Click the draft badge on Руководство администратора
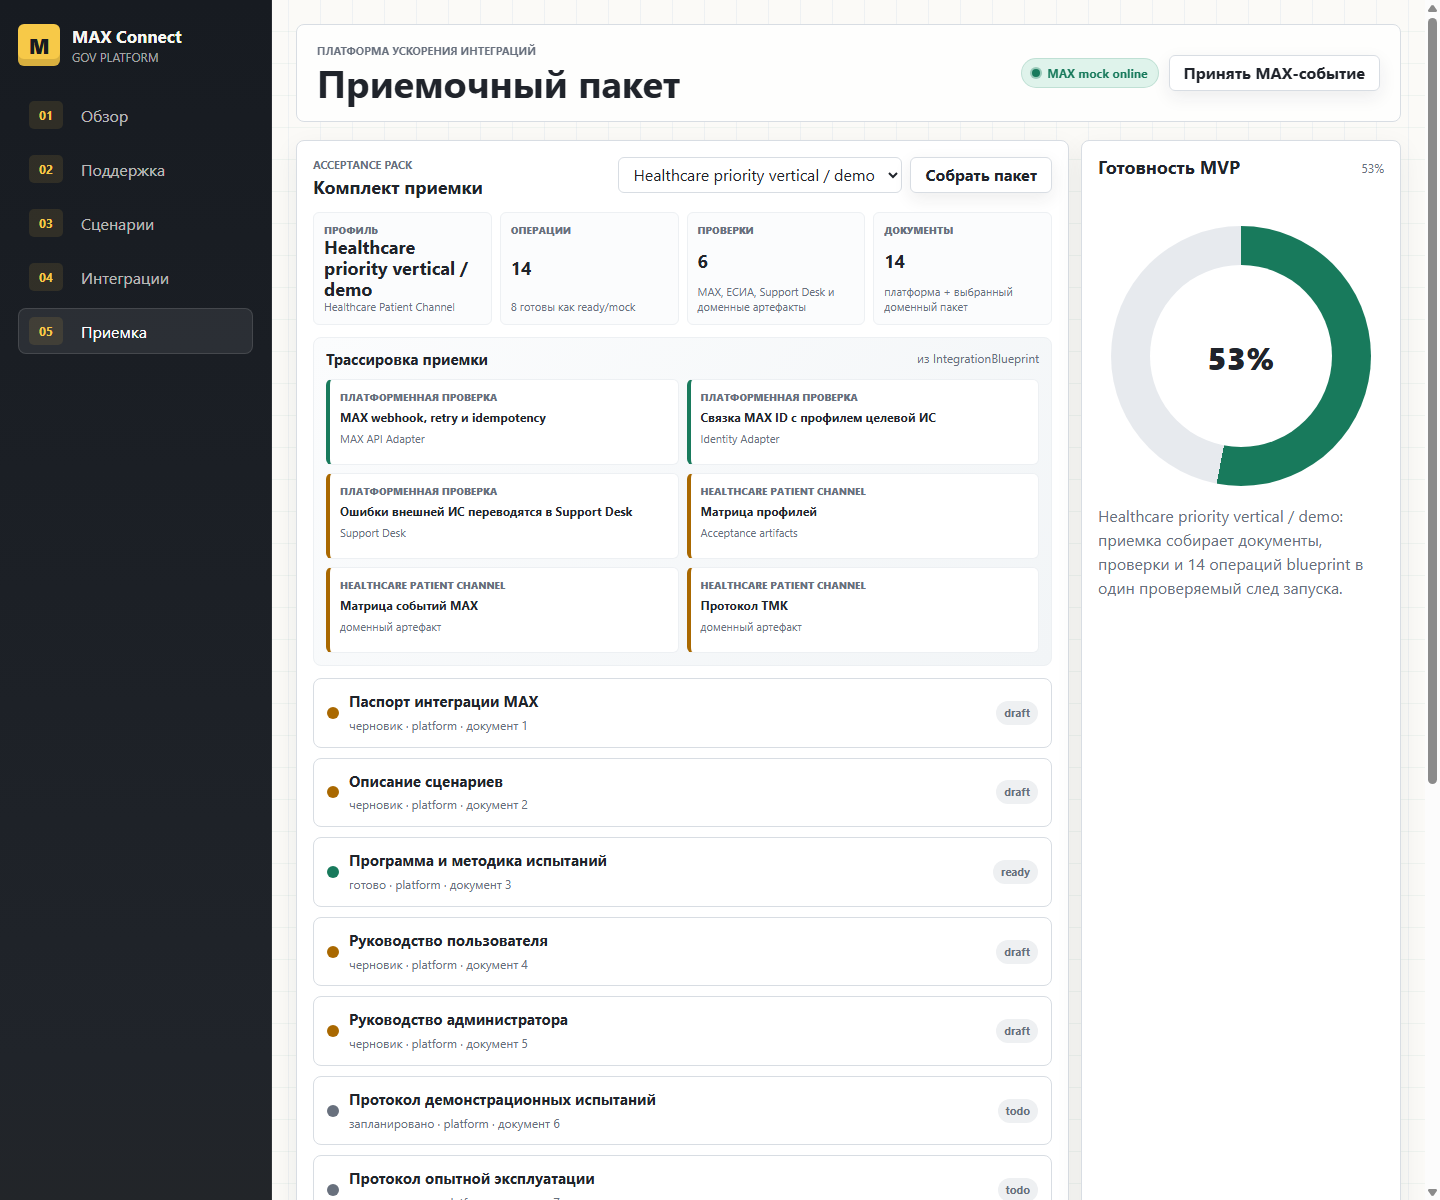This screenshot has height=1200, width=1440. tap(1017, 1031)
